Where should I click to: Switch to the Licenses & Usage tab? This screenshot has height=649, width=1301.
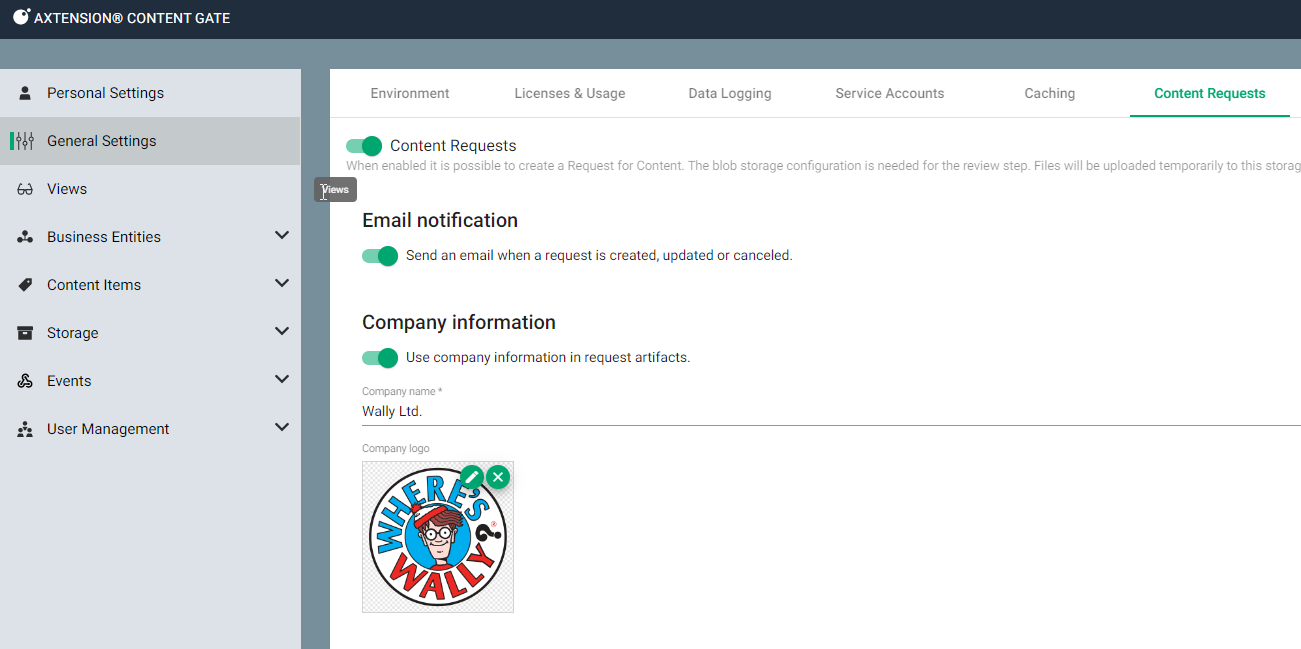570,94
